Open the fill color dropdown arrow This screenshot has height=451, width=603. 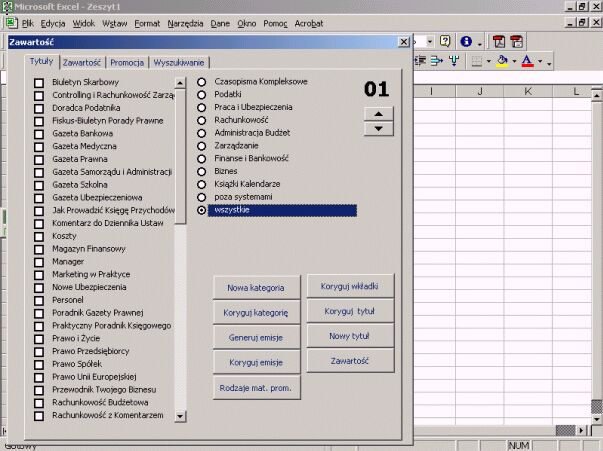[515, 62]
